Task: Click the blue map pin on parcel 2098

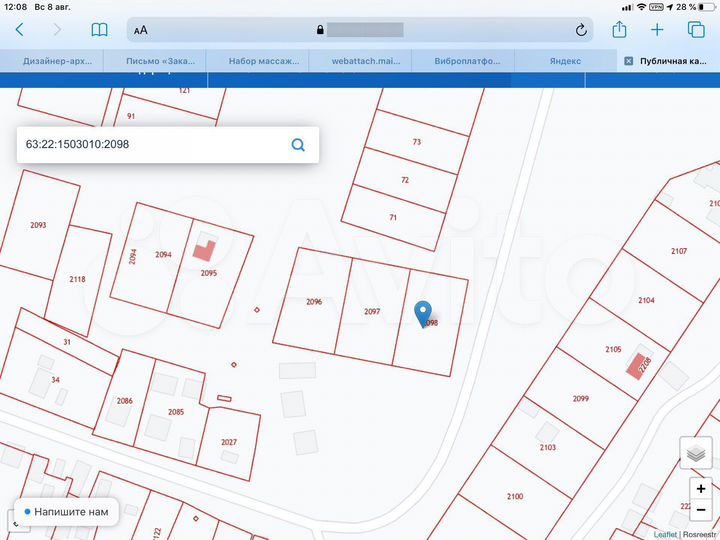Action: [x=423, y=313]
